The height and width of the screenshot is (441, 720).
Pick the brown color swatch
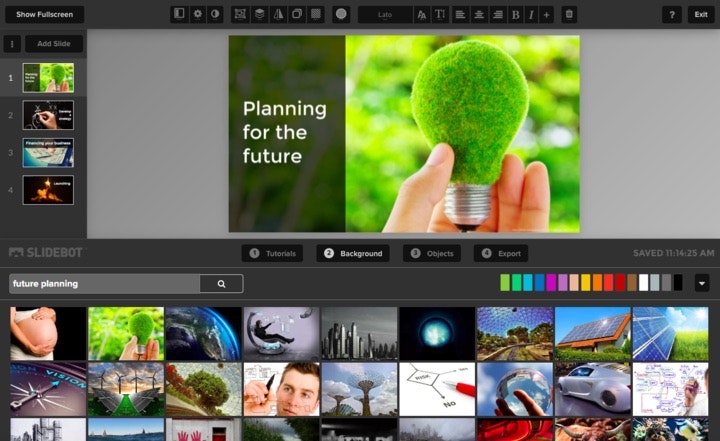(x=632, y=283)
